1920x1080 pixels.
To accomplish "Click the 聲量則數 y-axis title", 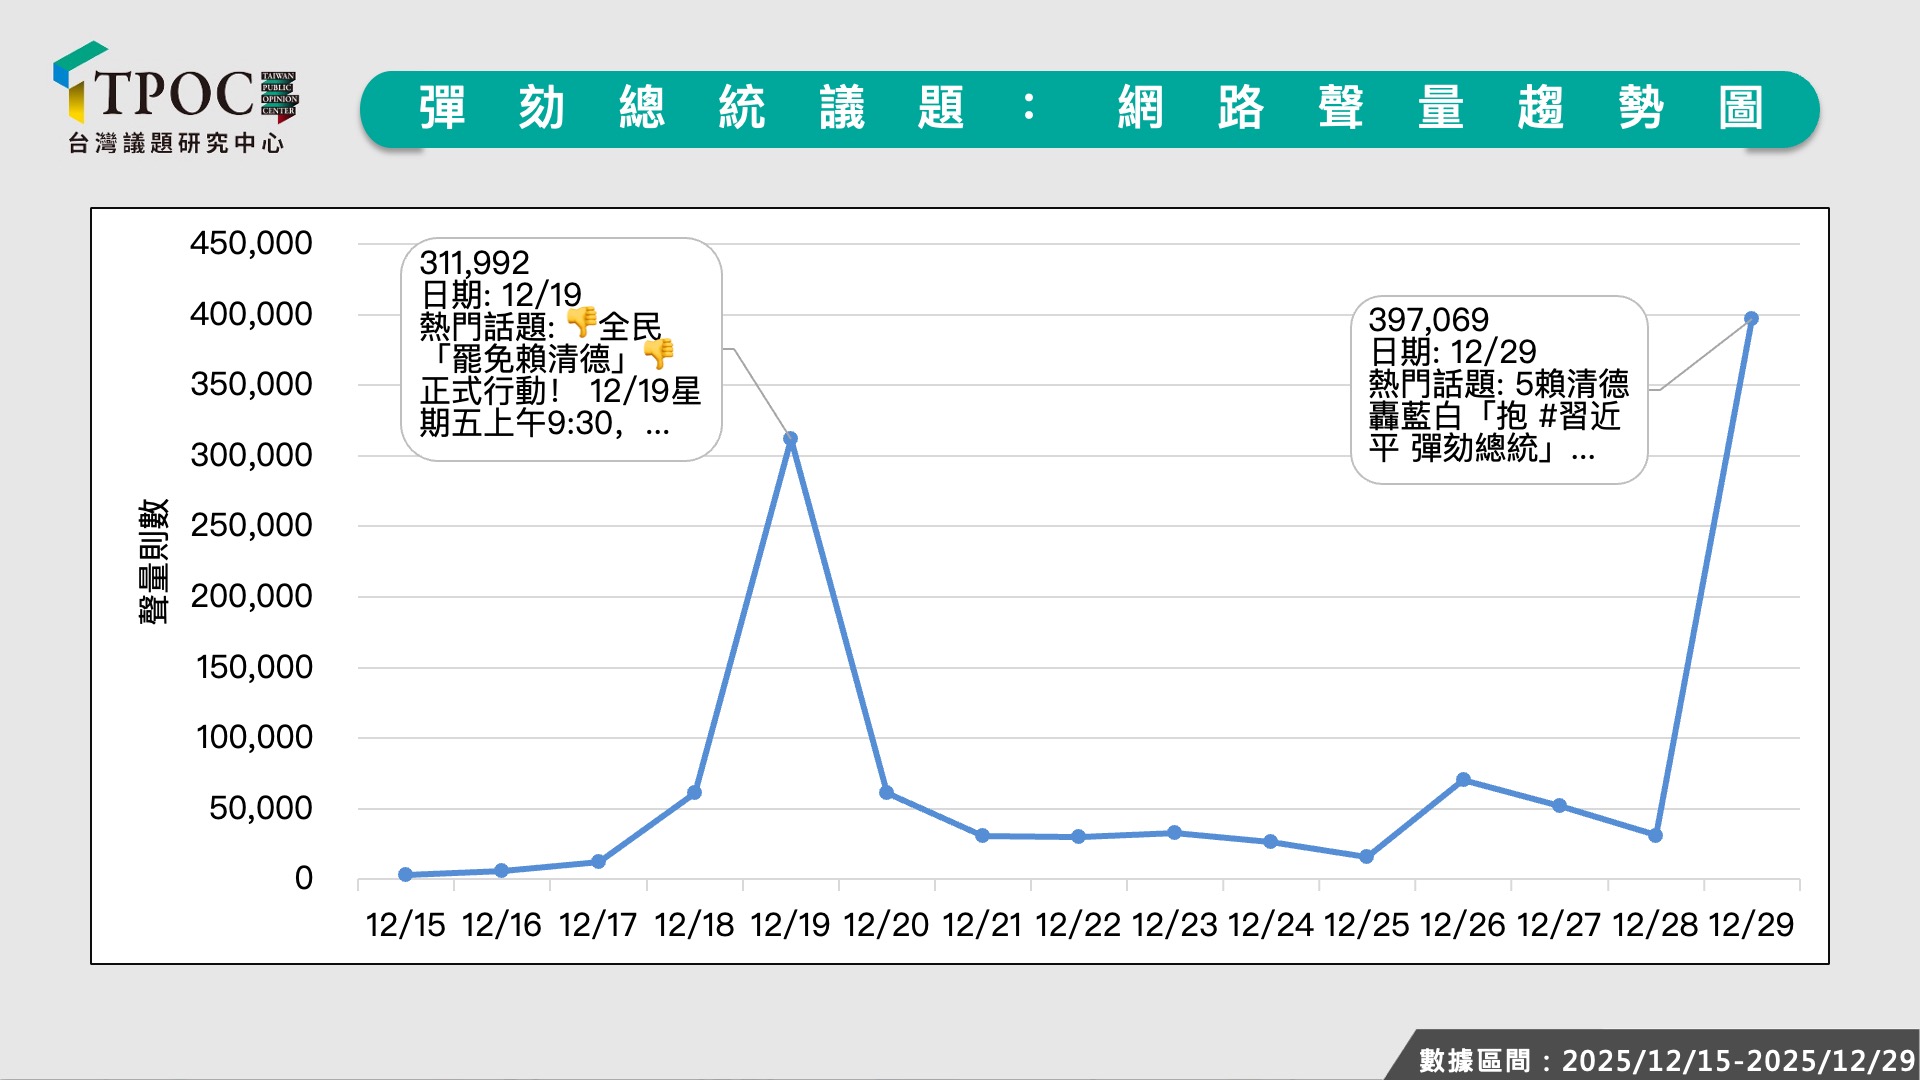I will (x=153, y=561).
